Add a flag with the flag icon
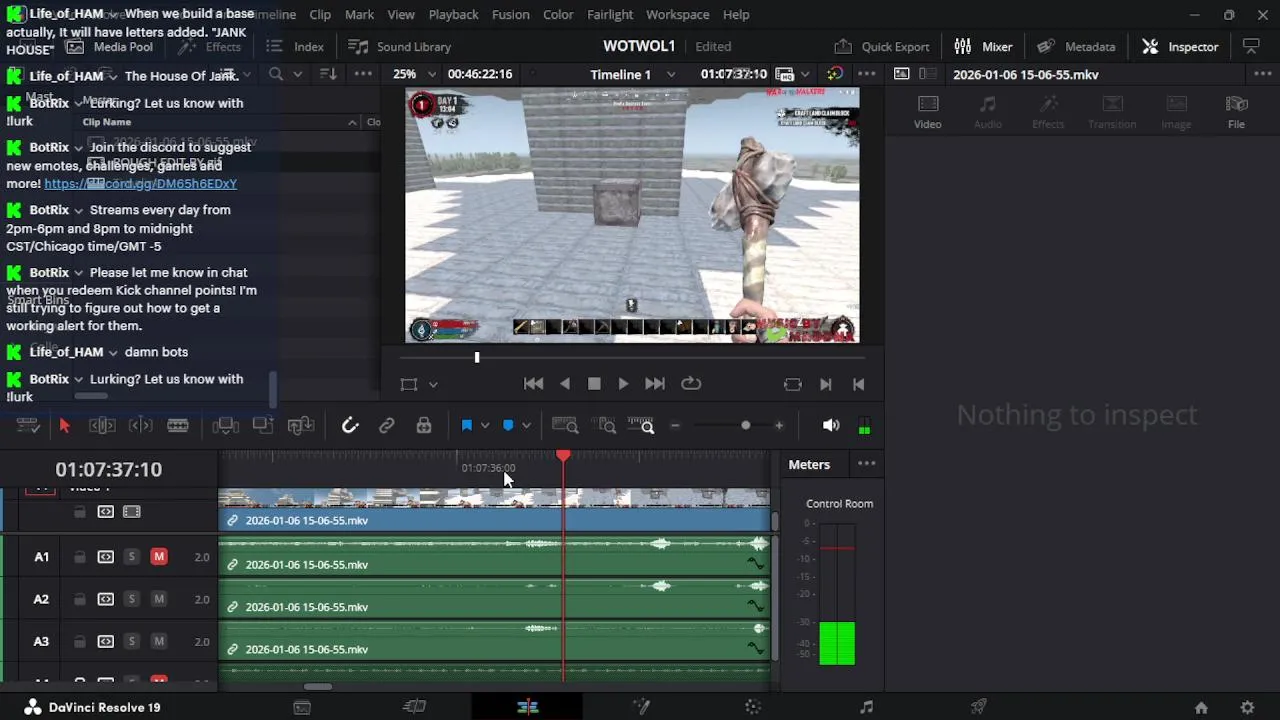The image size is (1280, 720). click(x=466, y=426)
